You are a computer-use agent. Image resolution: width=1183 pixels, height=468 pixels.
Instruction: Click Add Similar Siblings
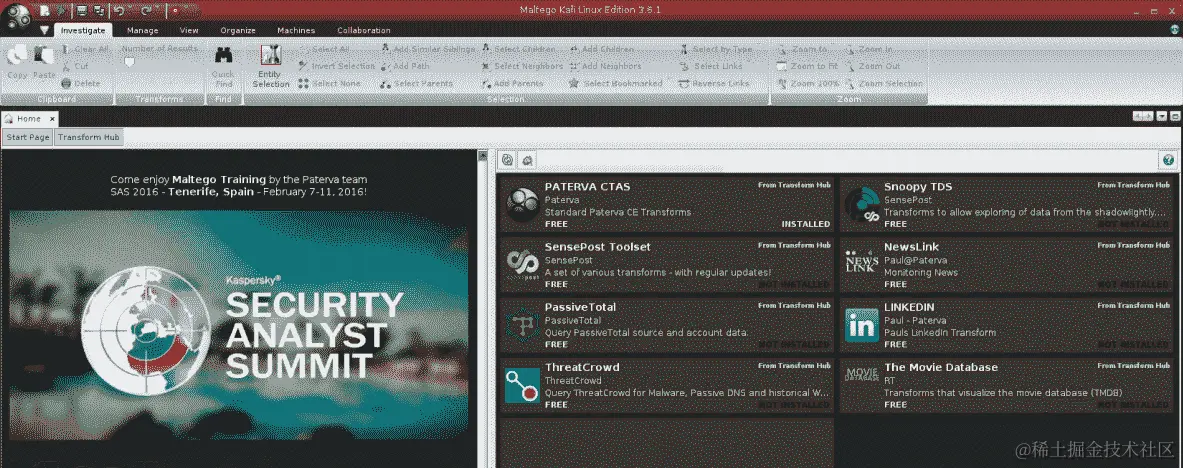pyautogui.click(x=428, y=49)
